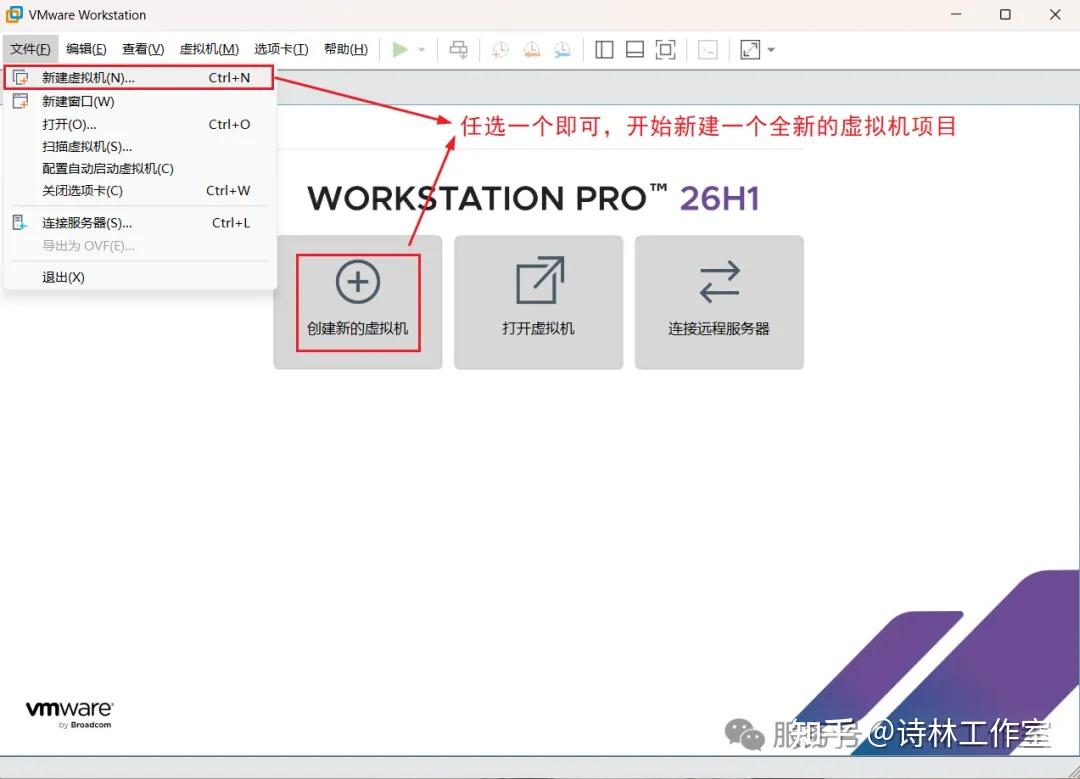The width and height of the screenshot is (1080, 779).
Task: Click the VMware Workstation title bar icon
Action: click(14, 14)
